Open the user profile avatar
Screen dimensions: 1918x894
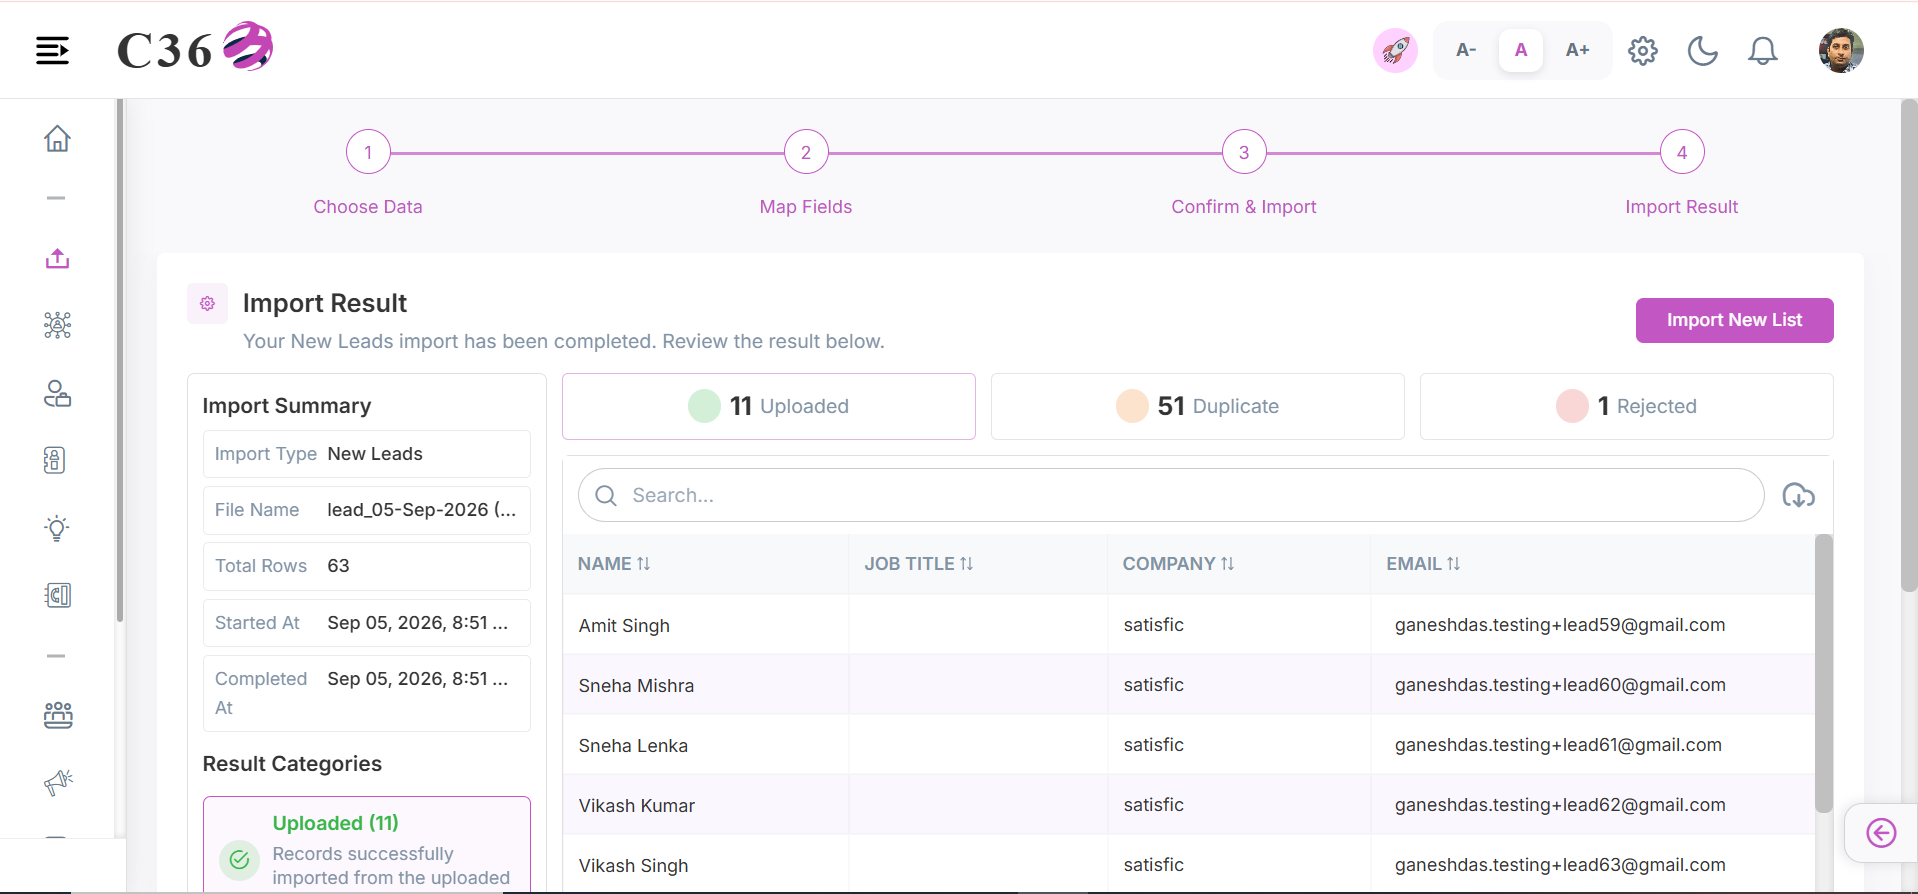point(1841,50)
